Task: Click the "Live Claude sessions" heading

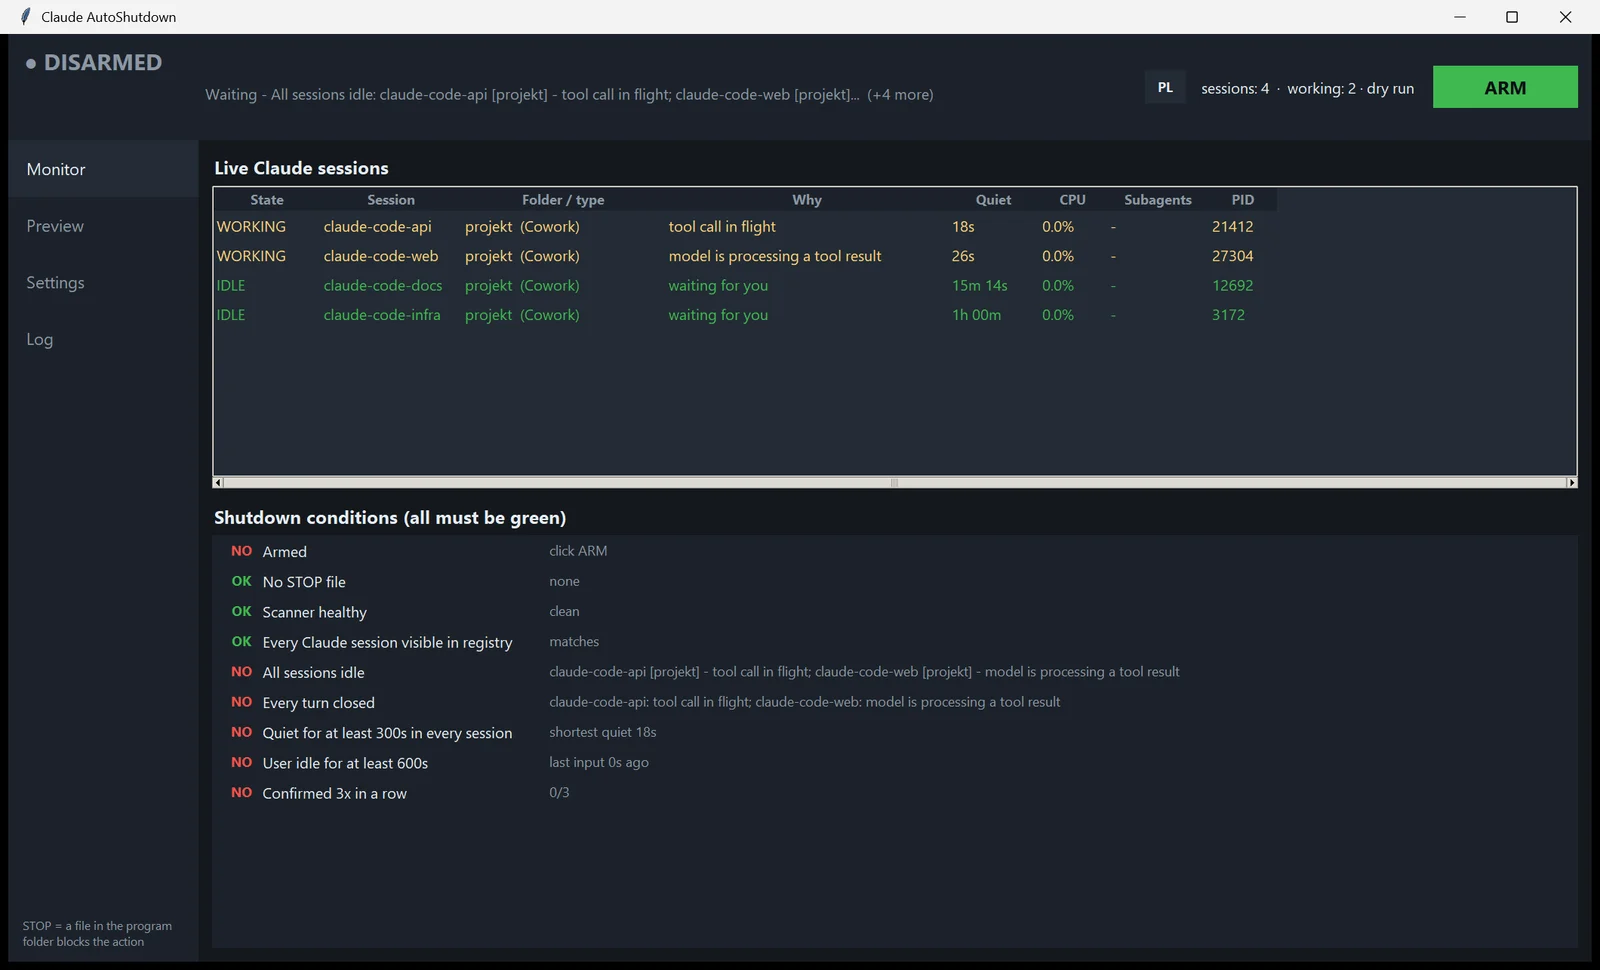Action: (x=301, y=168)
